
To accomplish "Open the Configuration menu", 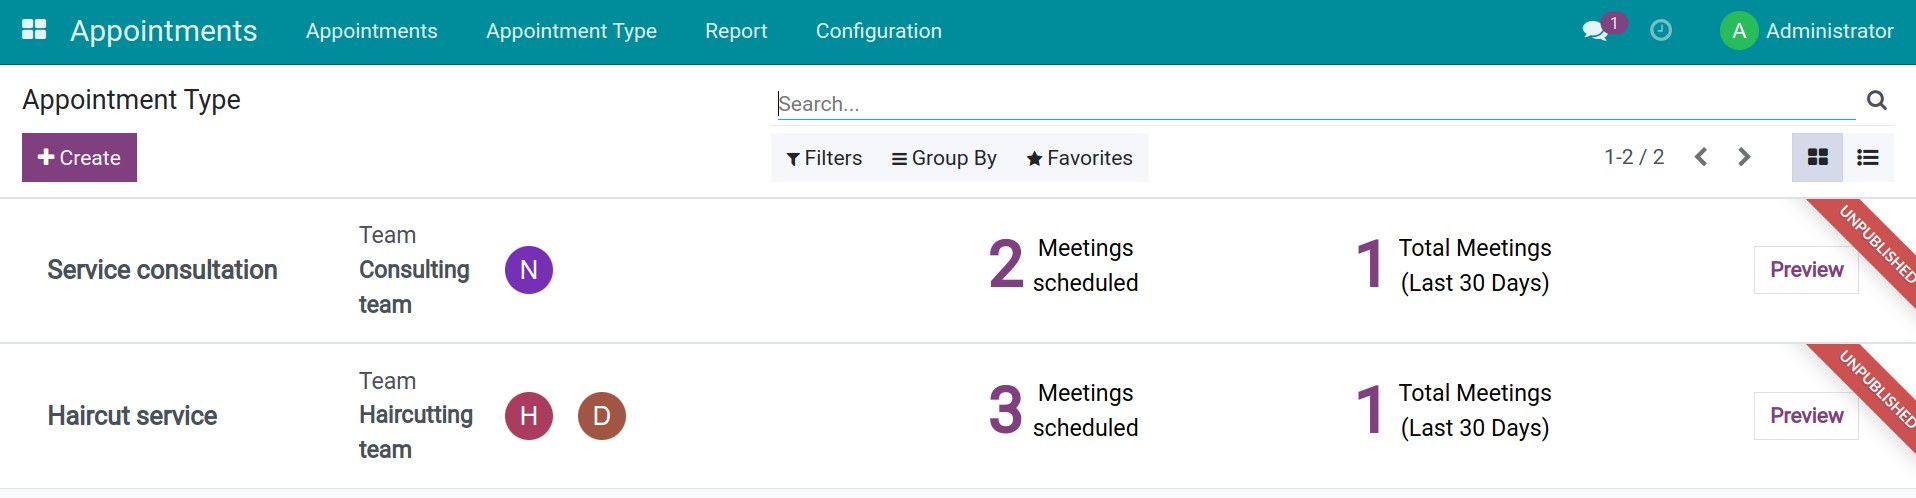I will [879, 31].
